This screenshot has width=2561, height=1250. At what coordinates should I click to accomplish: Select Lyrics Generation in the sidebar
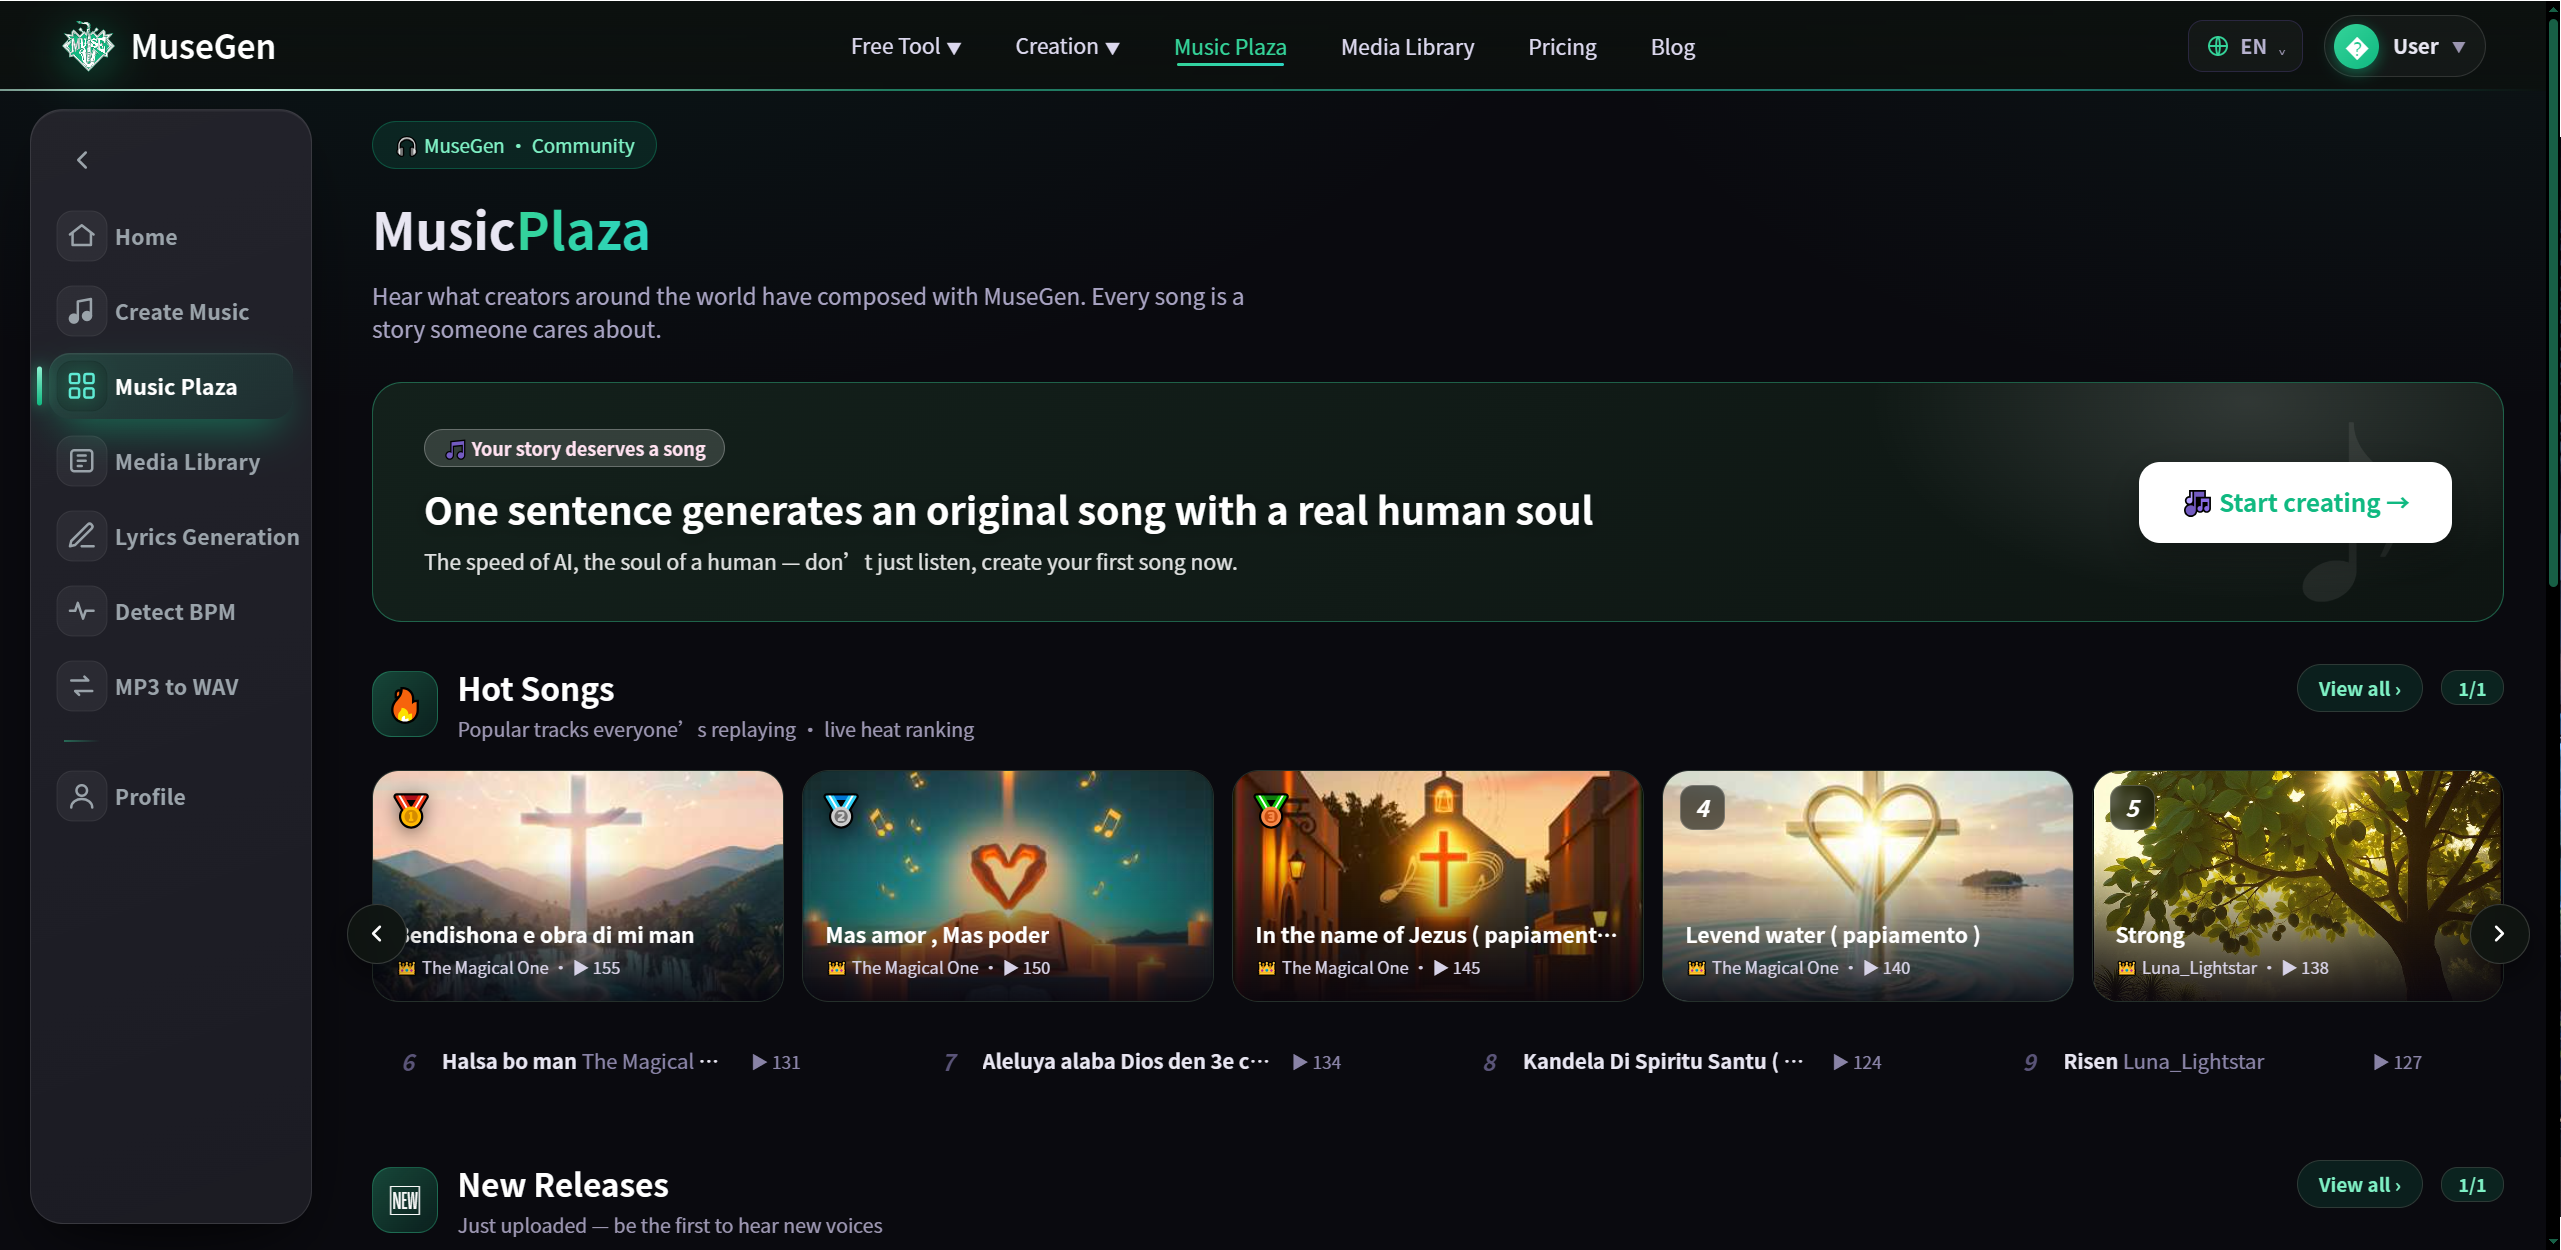[x=178, y=536]
